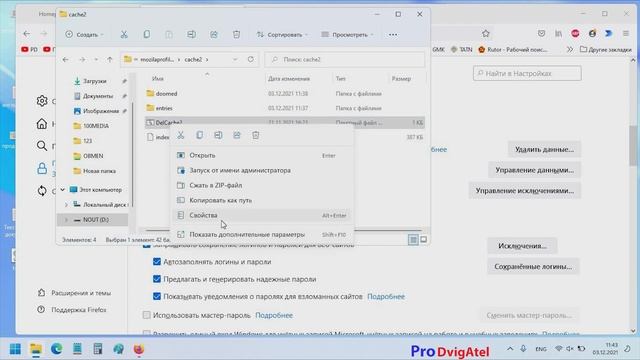
Task: Select Открыть in context menu
Action: tap(262, 156)
